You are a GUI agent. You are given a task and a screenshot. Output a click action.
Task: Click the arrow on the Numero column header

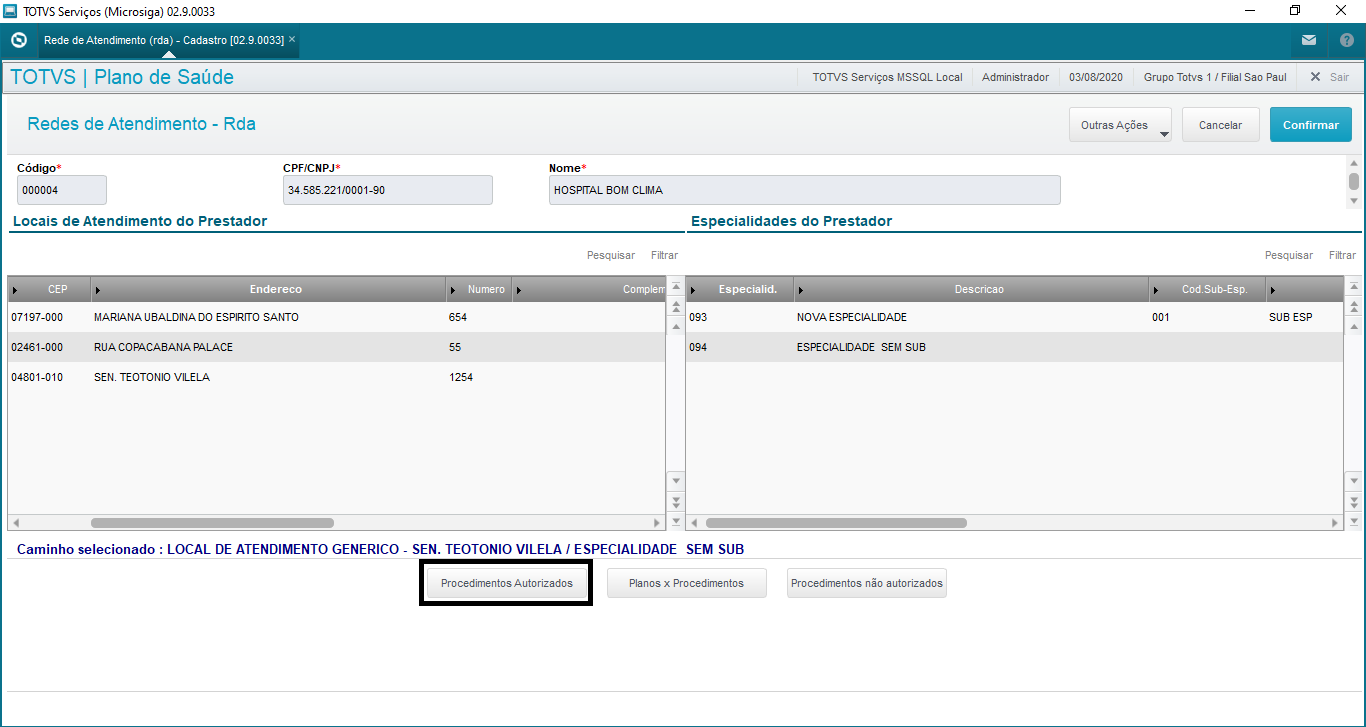point(454,290)
